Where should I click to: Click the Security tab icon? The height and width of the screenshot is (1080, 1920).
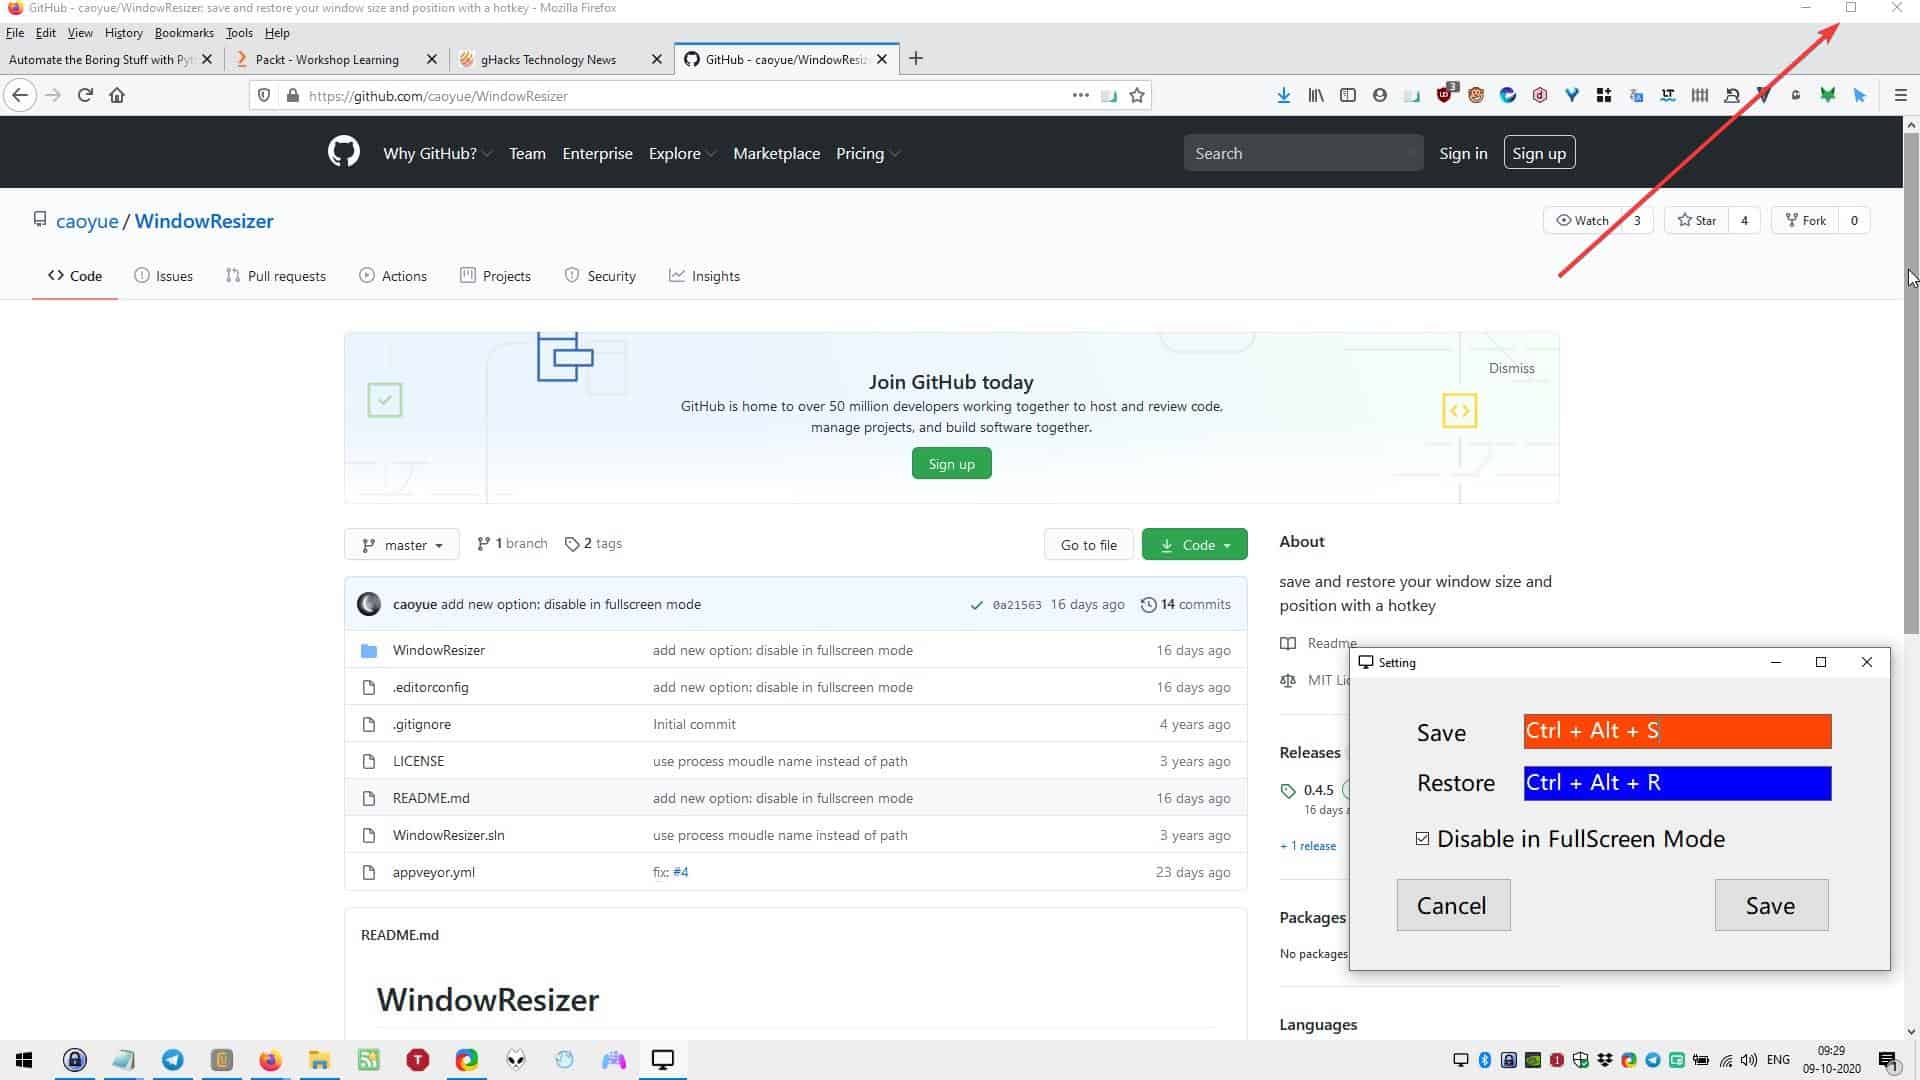[570, 276]
